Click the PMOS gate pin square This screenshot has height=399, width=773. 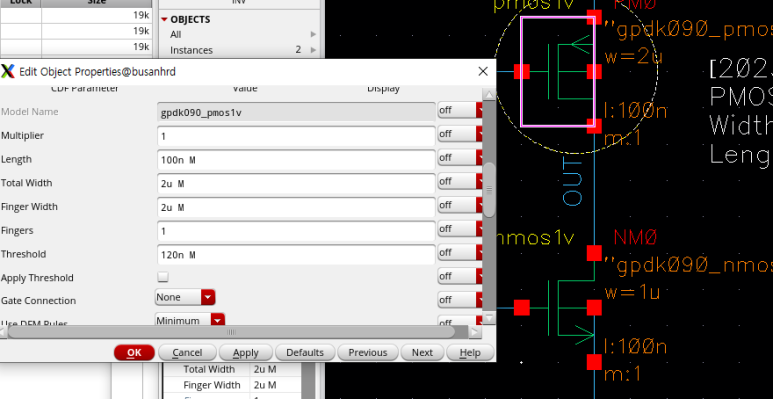pyautogui.click(x=522, y=72)
